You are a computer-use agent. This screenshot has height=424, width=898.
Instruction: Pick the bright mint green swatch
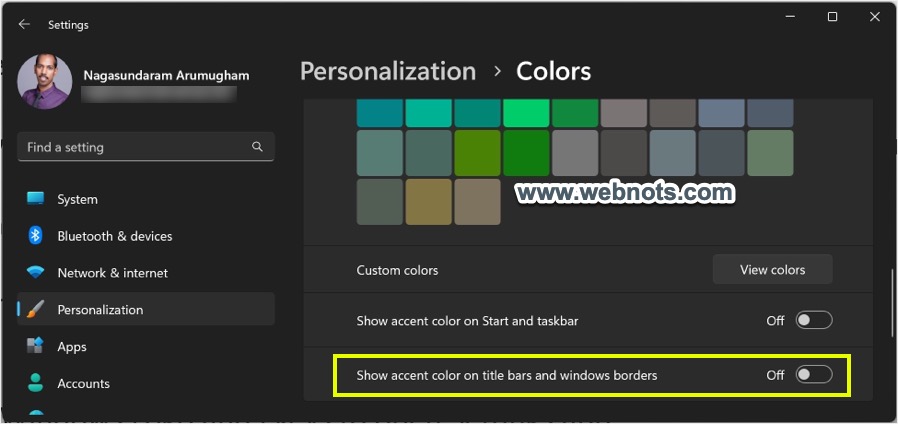click(526, 113)
